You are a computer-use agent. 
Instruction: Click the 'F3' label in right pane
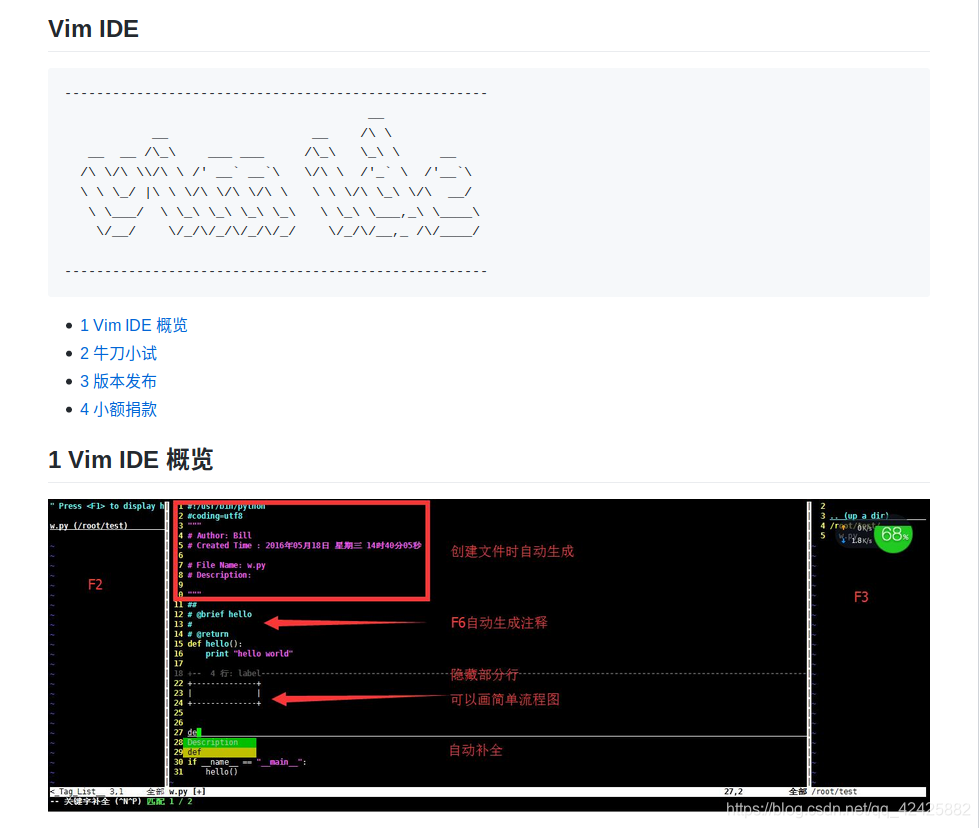pos(861,597)
